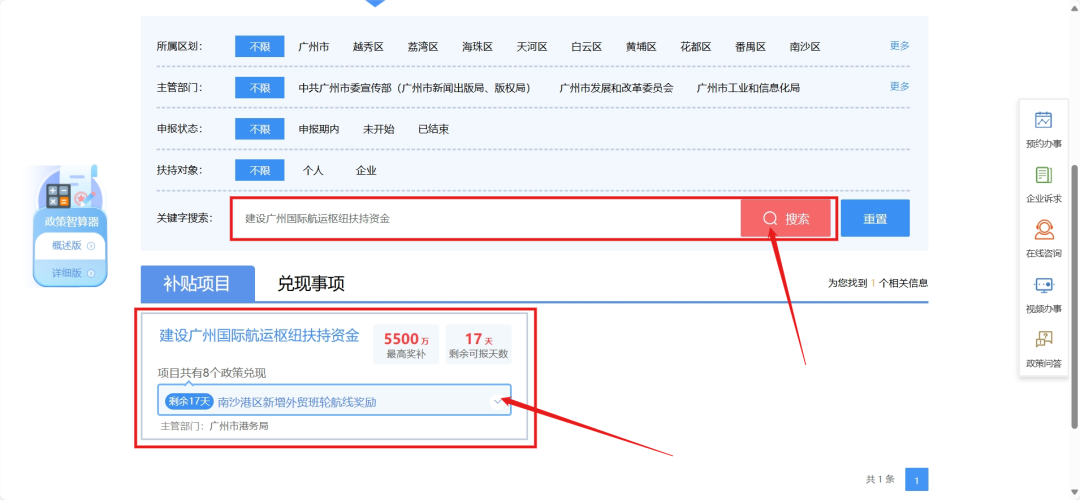This screenshot has height=500, width=1080.
Task: Open the 企业诉求 document icon
Action: (1043, 175)
